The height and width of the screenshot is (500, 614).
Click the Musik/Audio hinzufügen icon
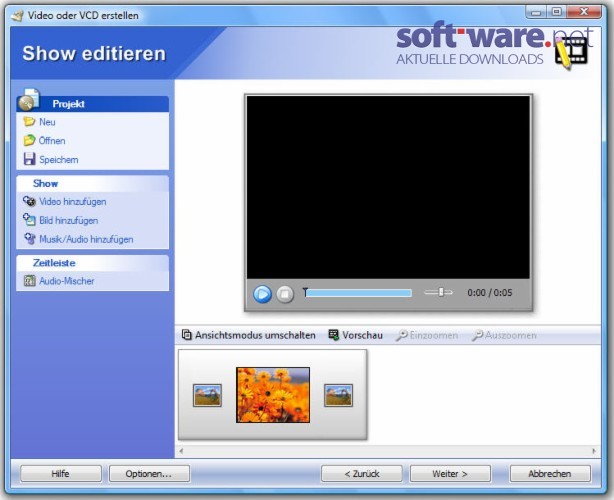pyautogui.click(x=30, y=239)
